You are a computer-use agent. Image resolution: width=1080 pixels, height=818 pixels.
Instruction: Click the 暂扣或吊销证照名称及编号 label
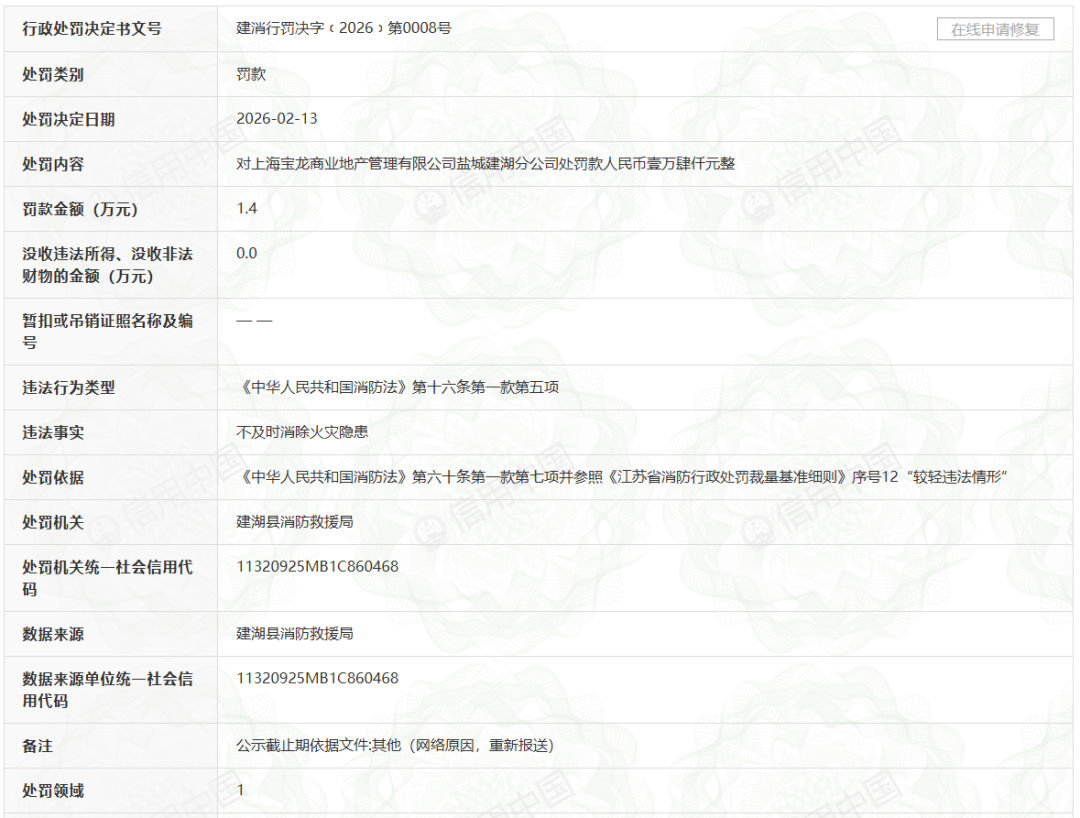coord(107,331)
